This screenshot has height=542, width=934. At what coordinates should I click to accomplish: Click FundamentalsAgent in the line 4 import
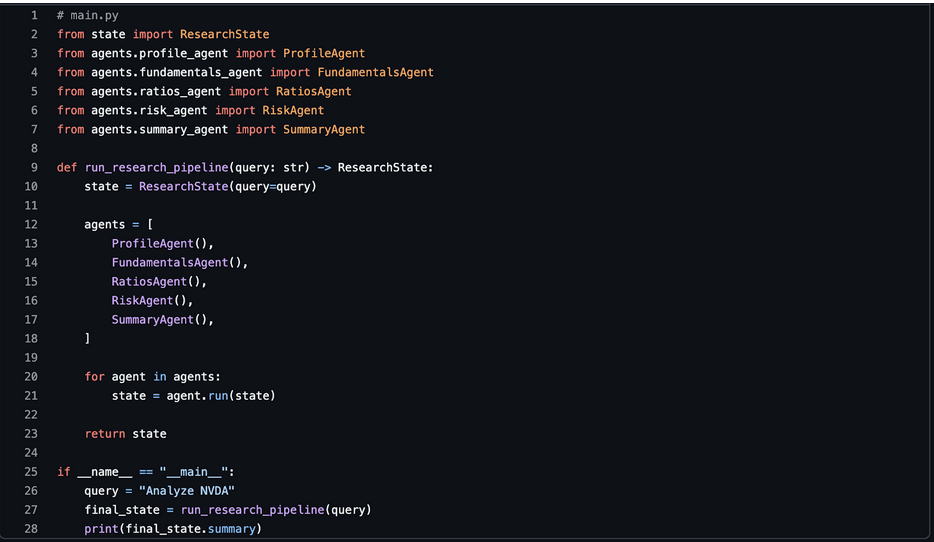pyautogui.click(x=375, y=73)
